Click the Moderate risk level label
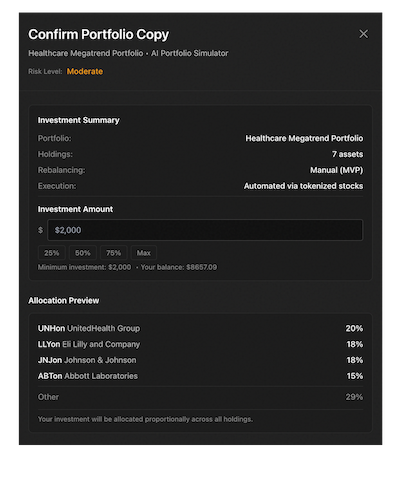 coord(85,71)
